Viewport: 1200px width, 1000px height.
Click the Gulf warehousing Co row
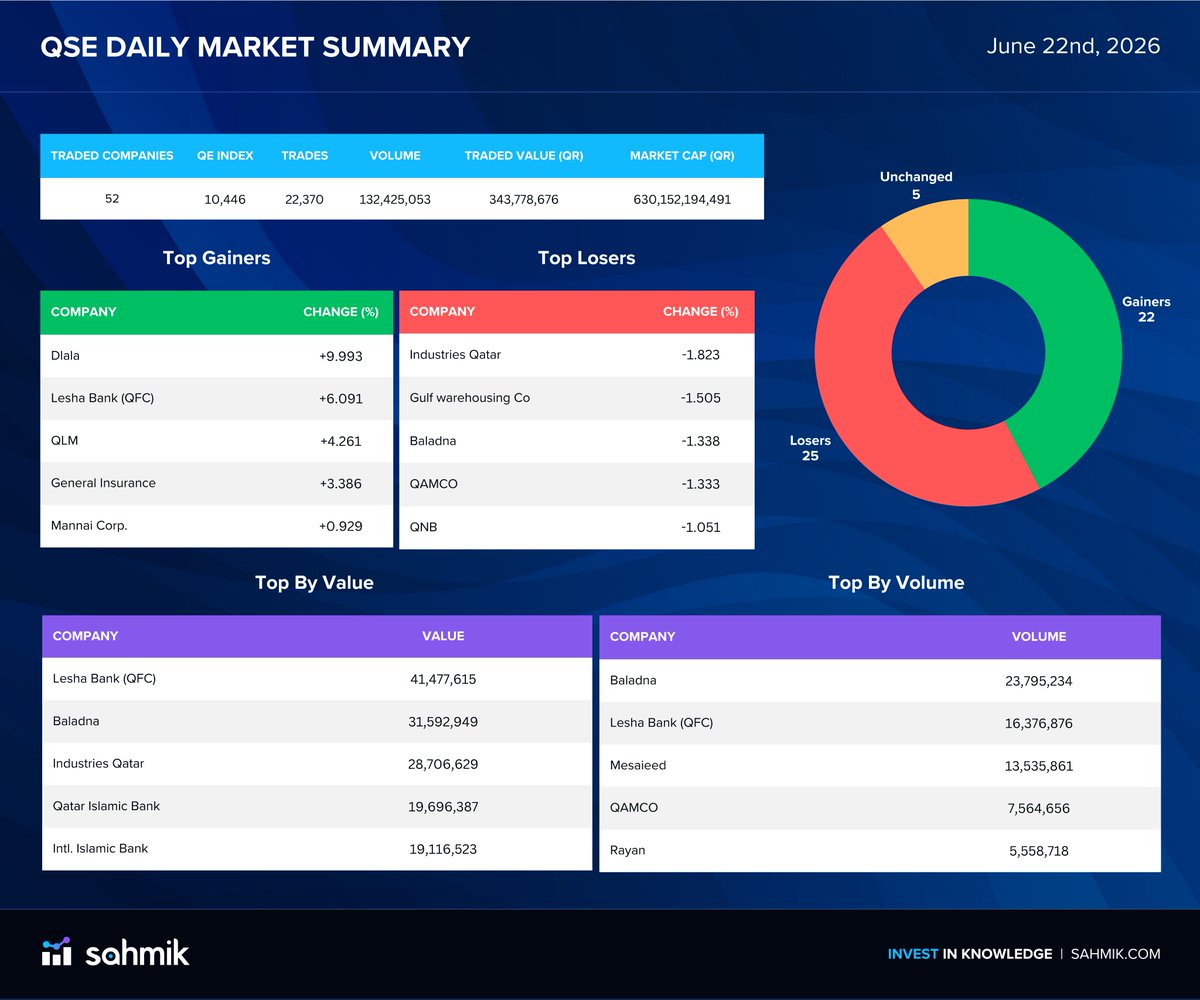coord(577,398)
